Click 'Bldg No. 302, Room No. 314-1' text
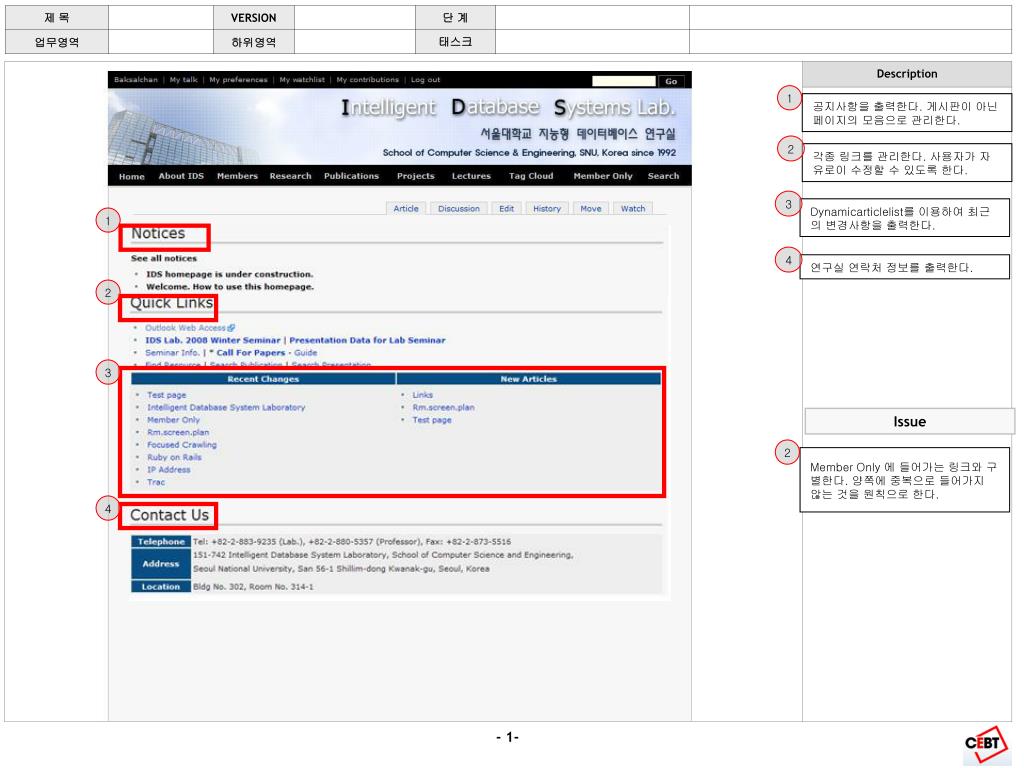The image size is (1024, 768). tap(253, 587)
